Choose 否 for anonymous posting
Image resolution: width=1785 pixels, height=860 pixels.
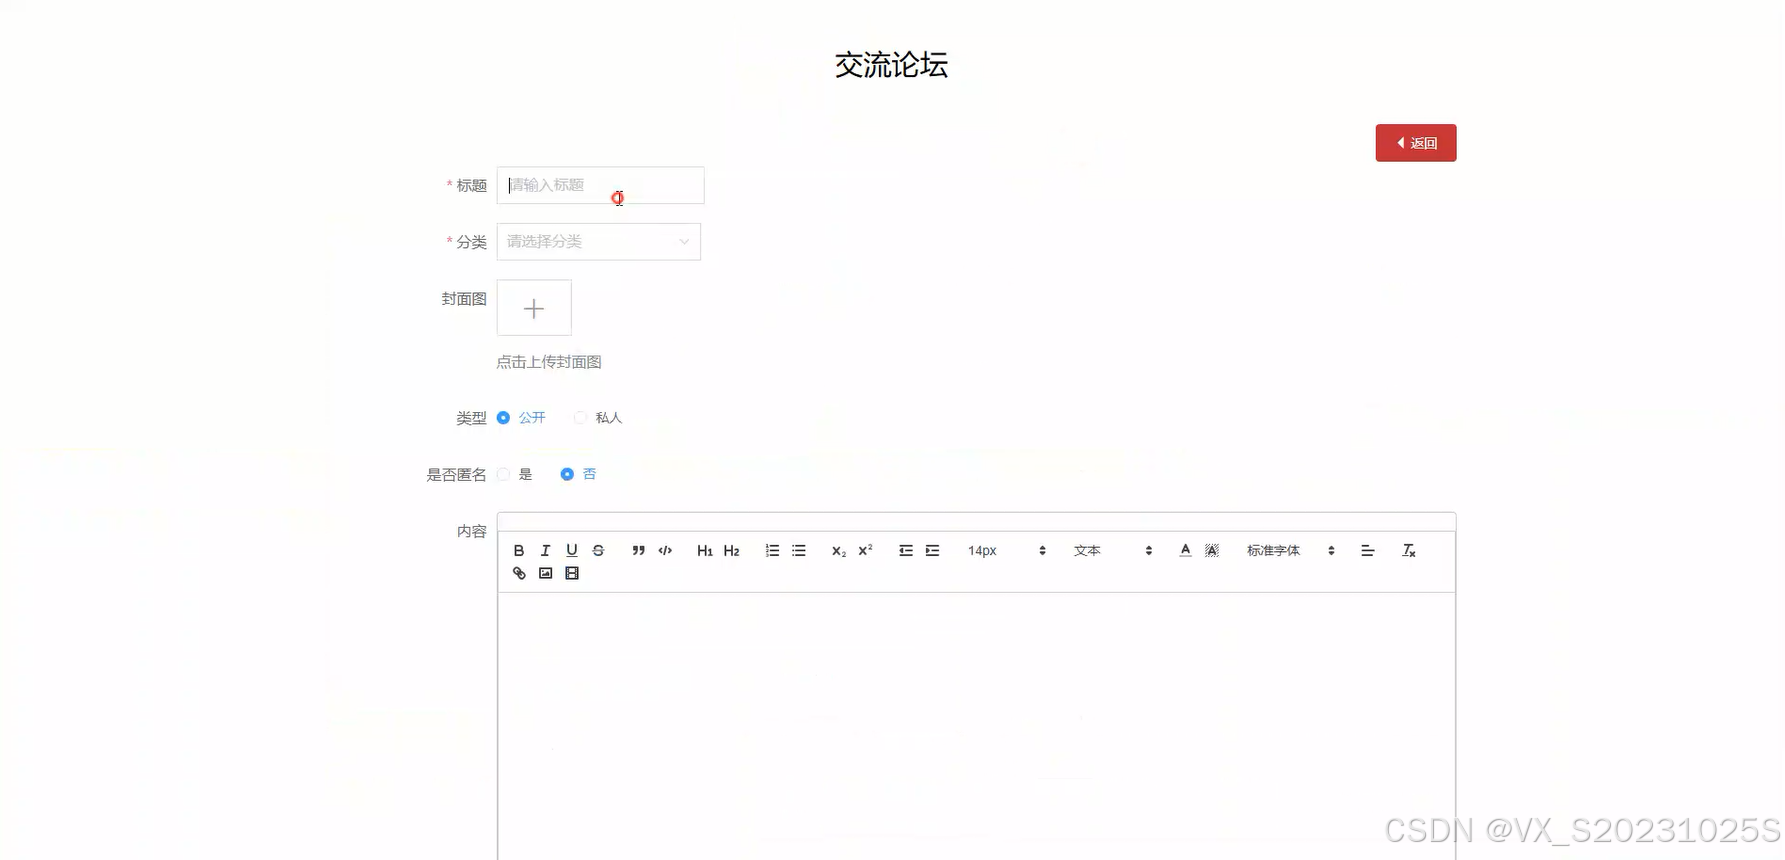point(567,474)
